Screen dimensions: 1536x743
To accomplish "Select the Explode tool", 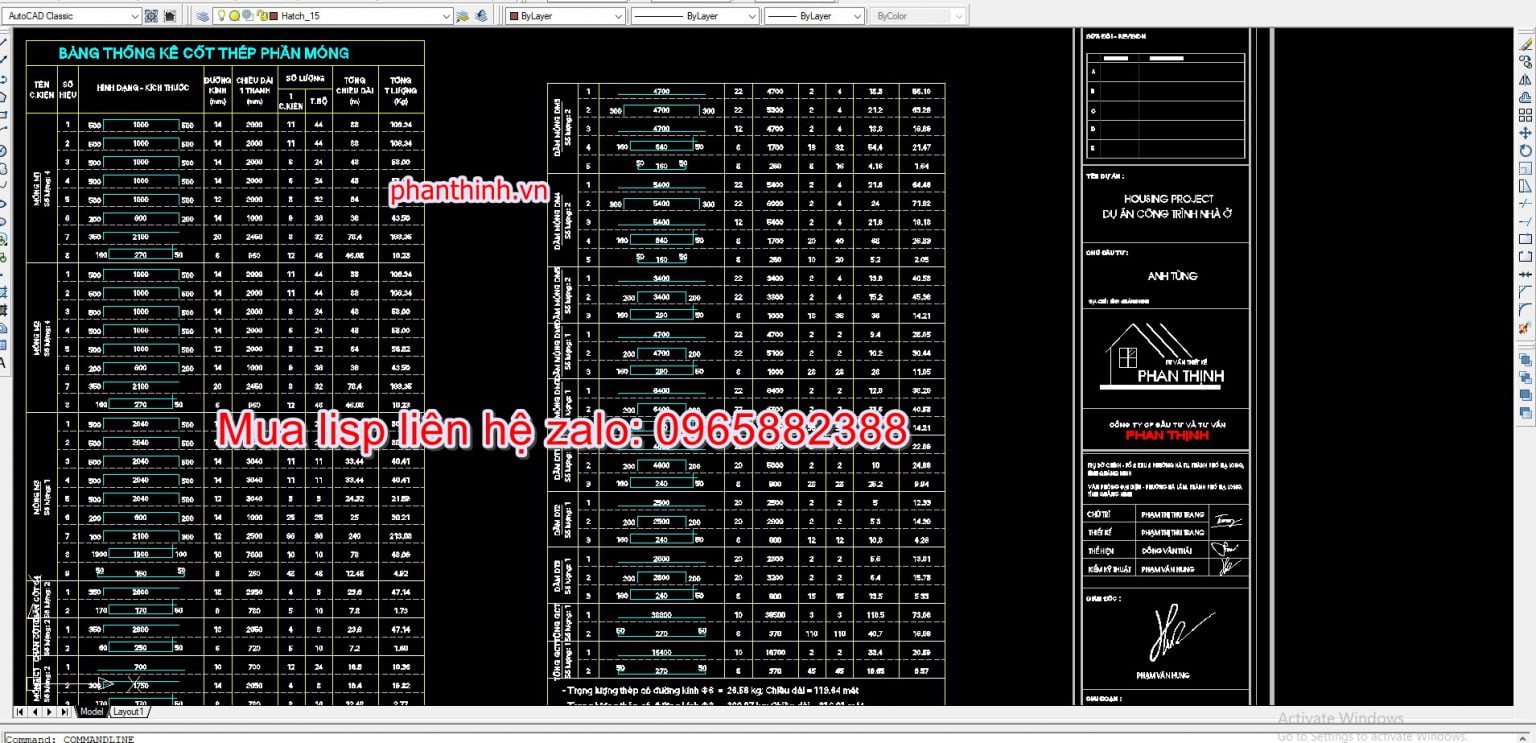I will [1525, 327].
